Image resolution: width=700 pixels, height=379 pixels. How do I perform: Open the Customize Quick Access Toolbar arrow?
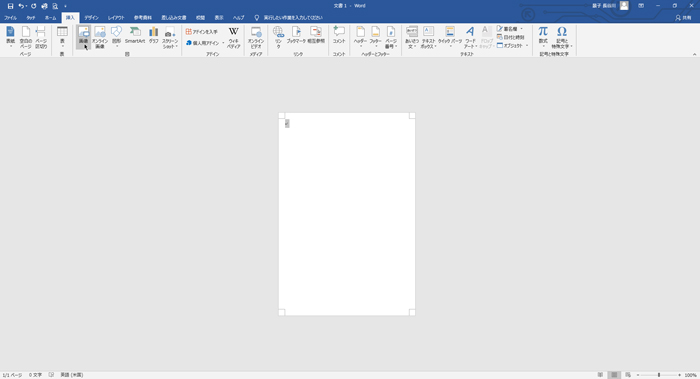(65, 6)
